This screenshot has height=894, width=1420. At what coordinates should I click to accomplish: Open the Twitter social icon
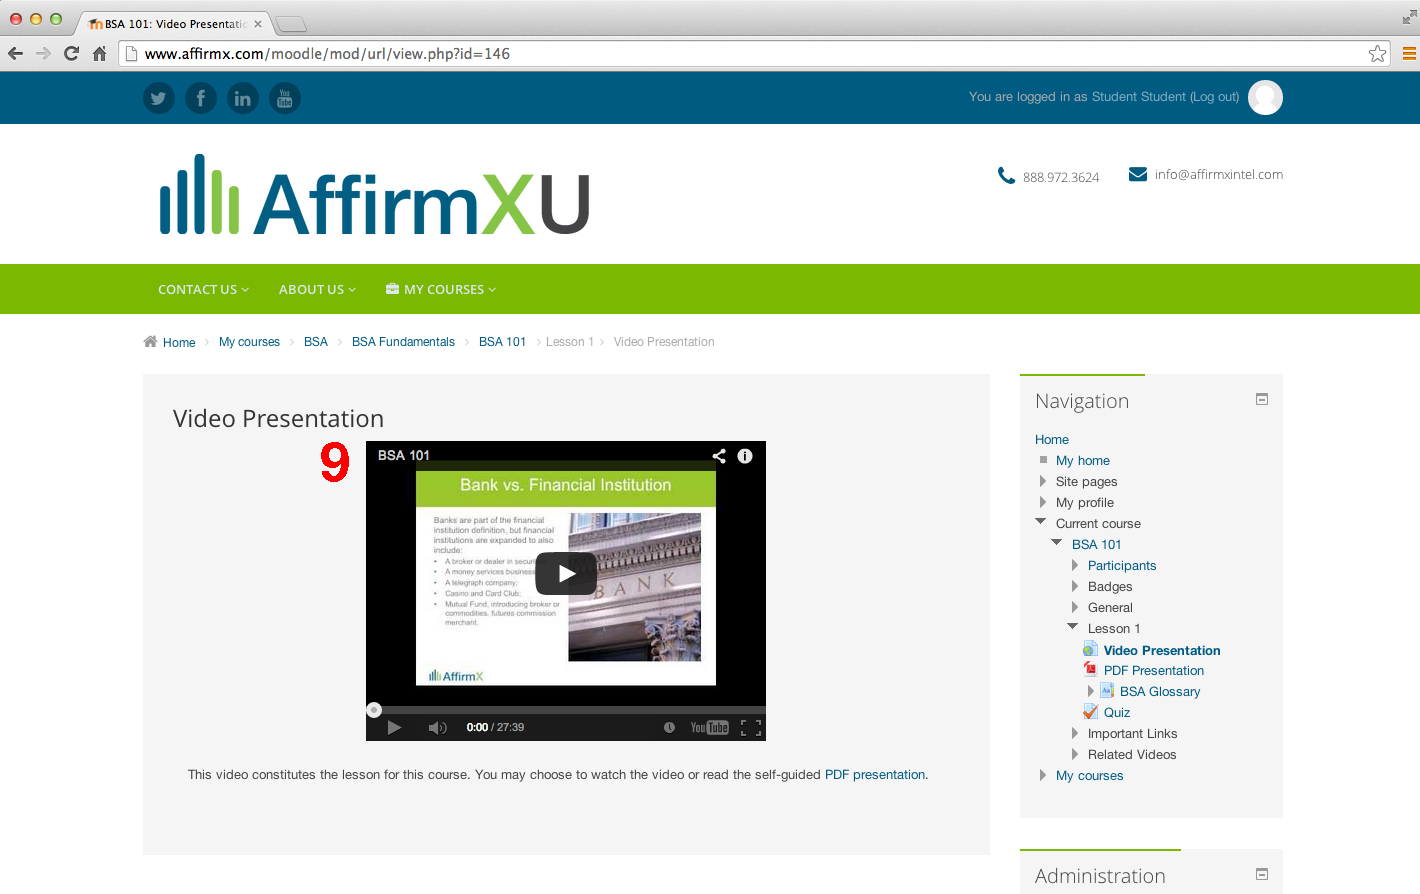[158, 98]
